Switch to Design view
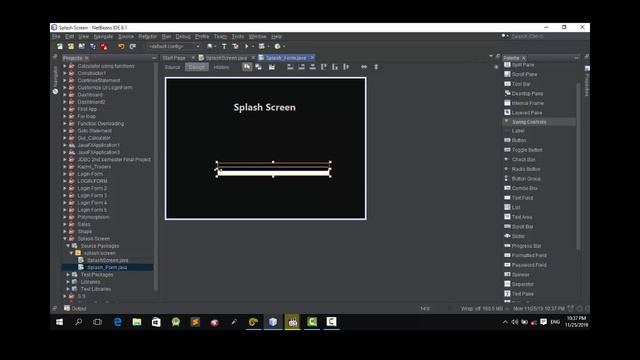The image size is (640, 360). tap(197, 67)
